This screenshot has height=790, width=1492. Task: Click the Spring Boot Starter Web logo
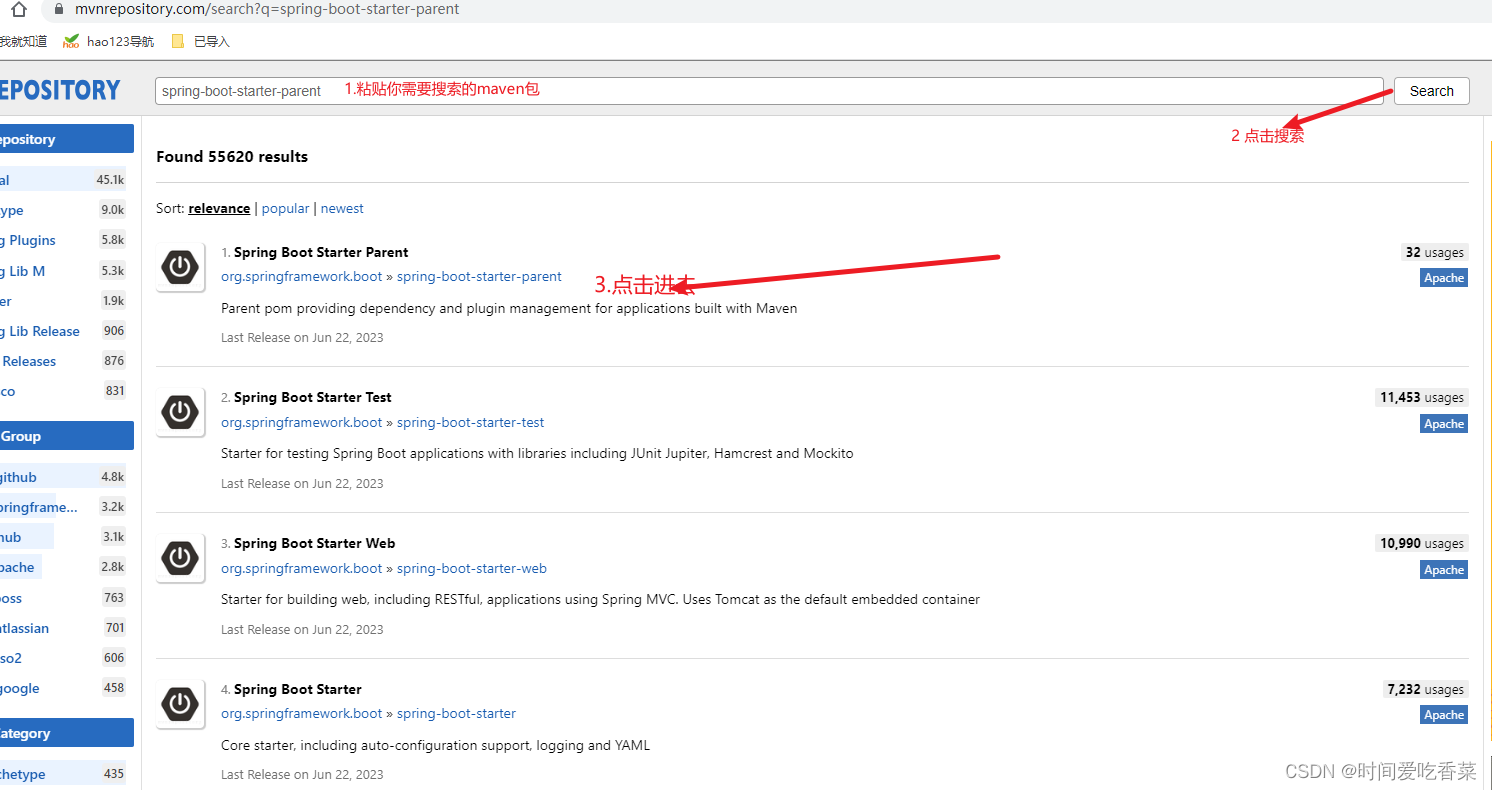pyautogui.click(x=180, y=558)
